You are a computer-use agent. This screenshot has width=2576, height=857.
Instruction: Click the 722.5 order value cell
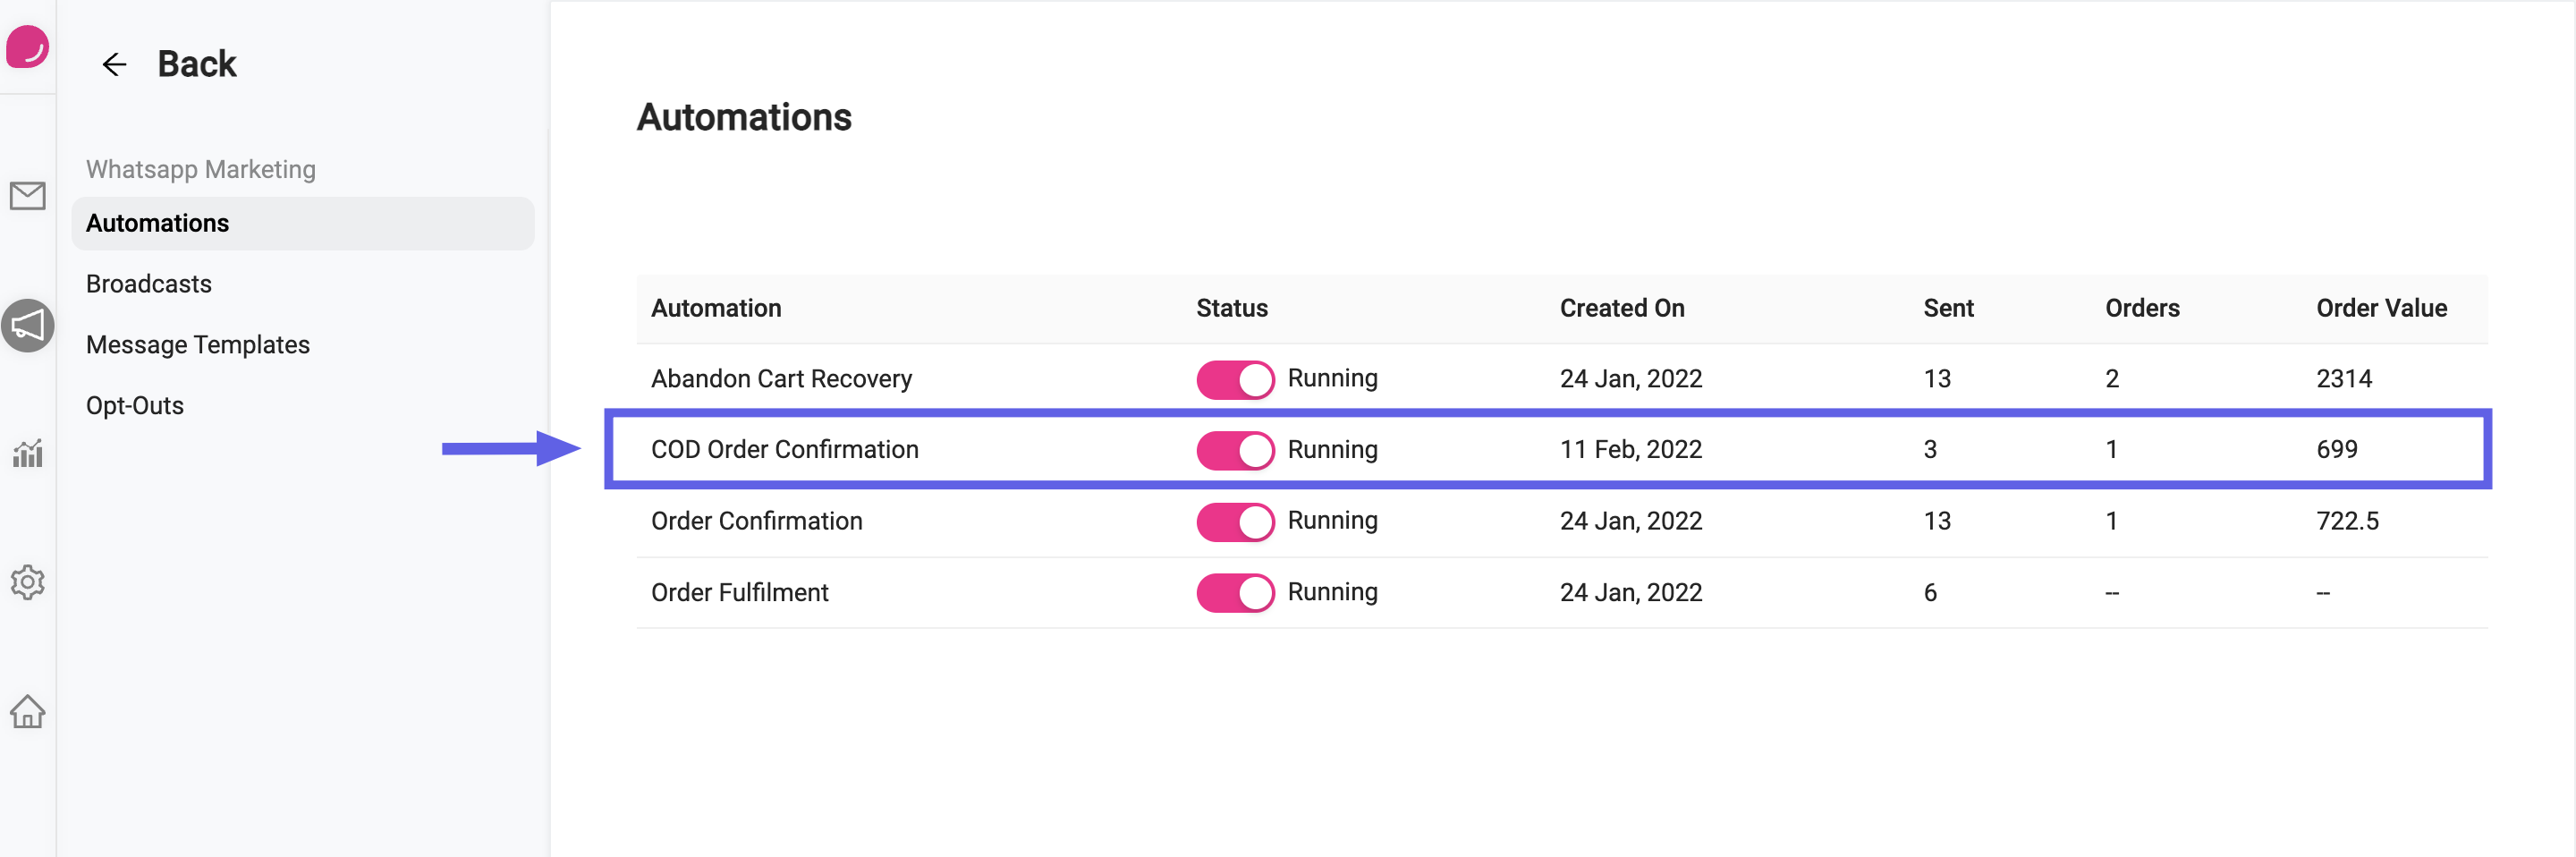(2347, 521)
